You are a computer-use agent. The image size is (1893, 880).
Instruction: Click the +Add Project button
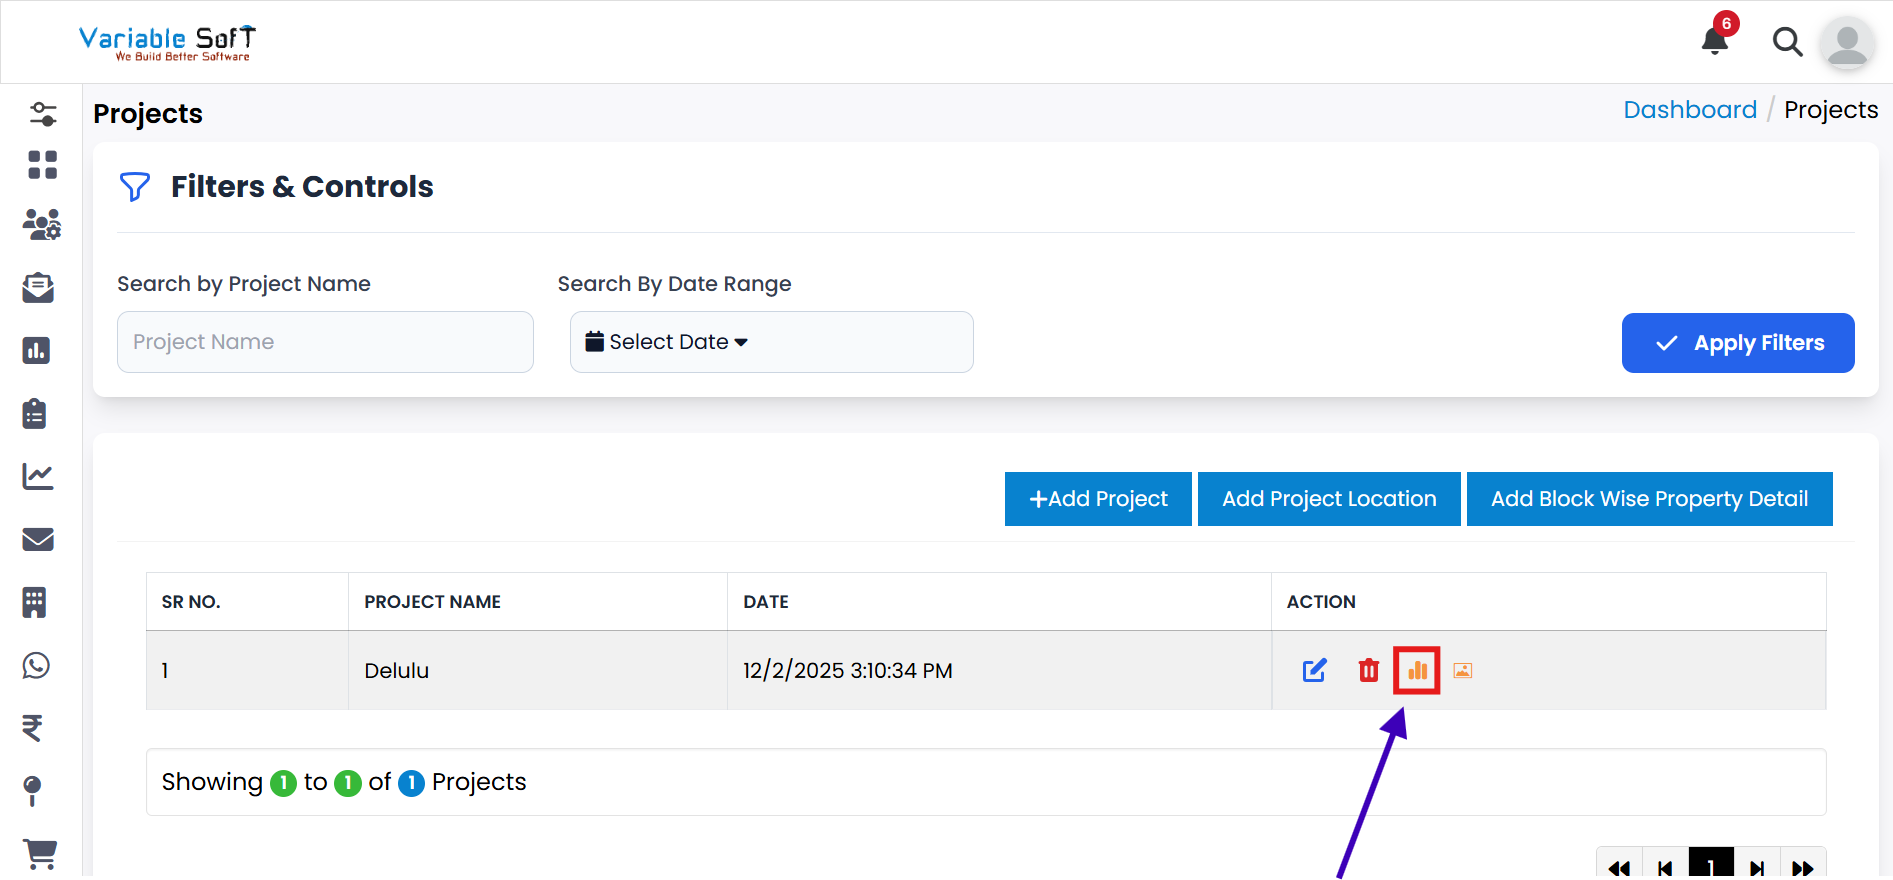click(1098, 499)
